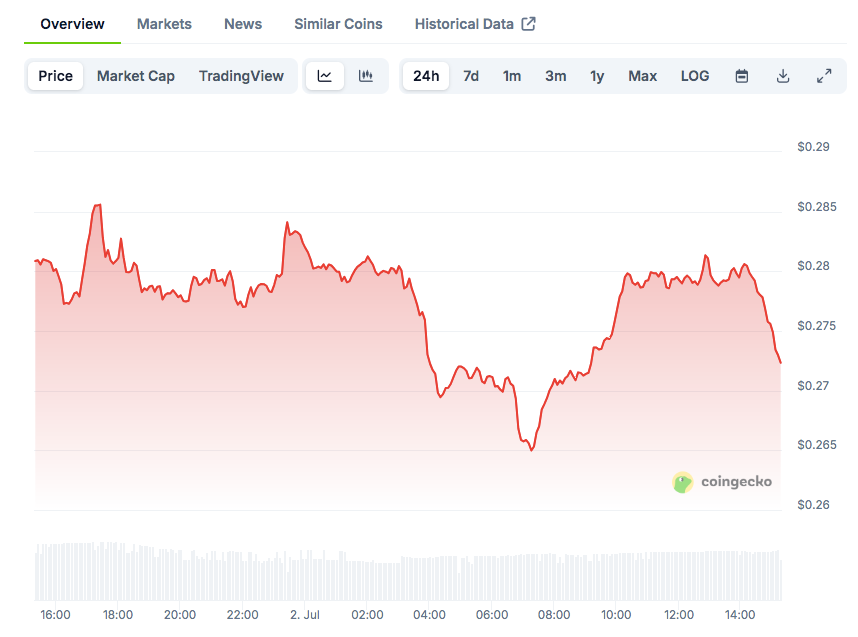Set chart range to 1y

[597, 76]
